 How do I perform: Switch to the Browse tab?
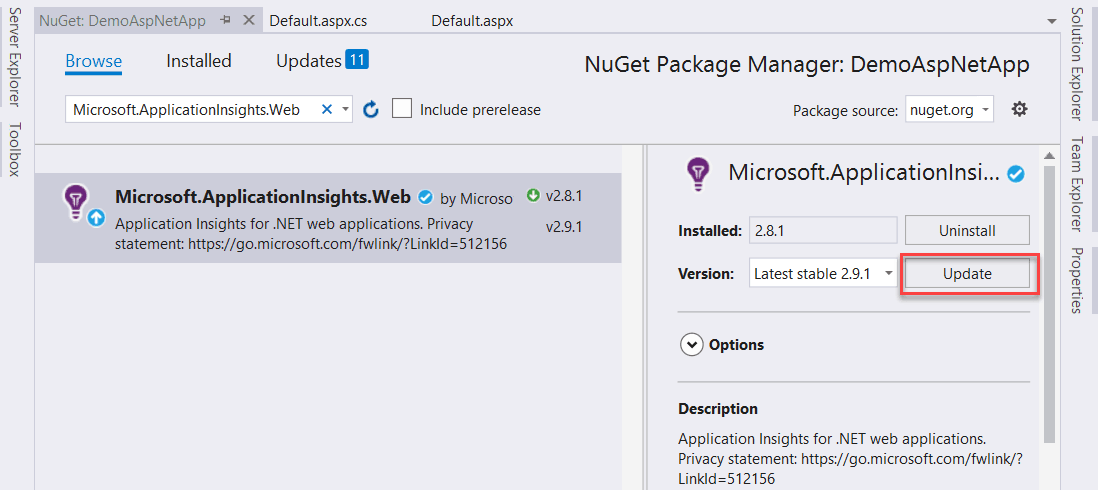point(94,62)
